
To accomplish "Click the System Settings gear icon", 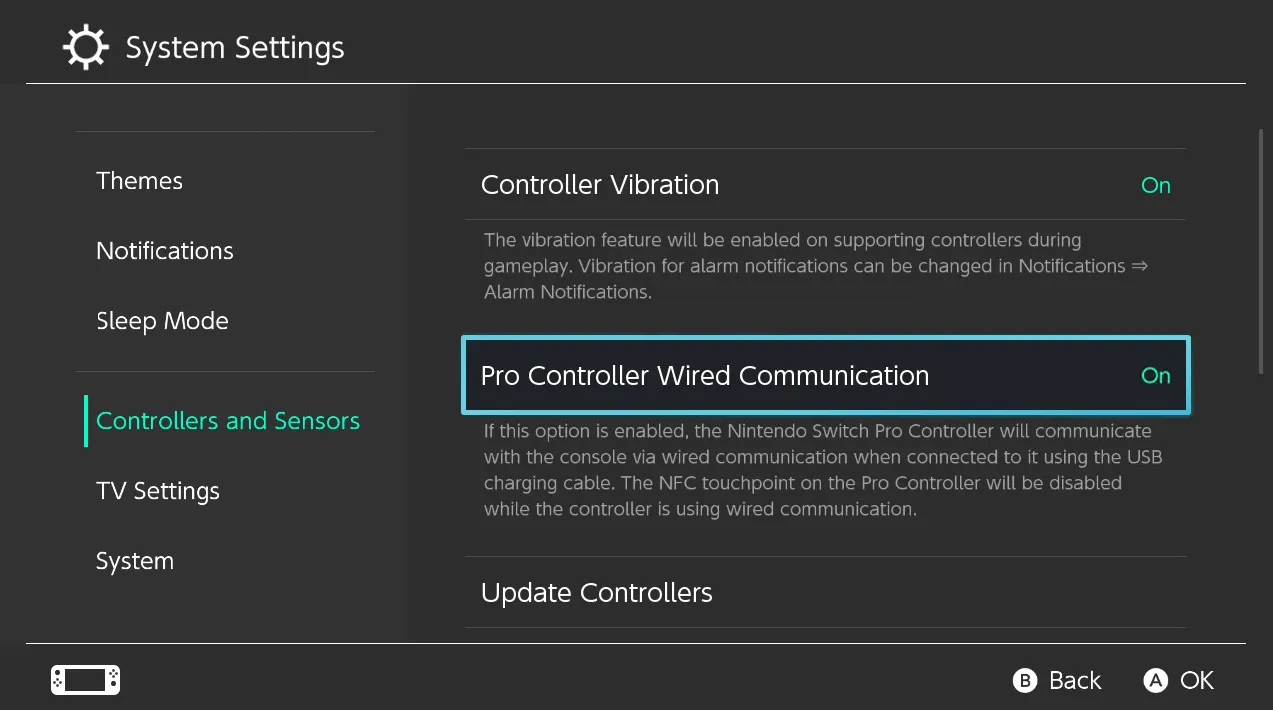I will [85, 46].
